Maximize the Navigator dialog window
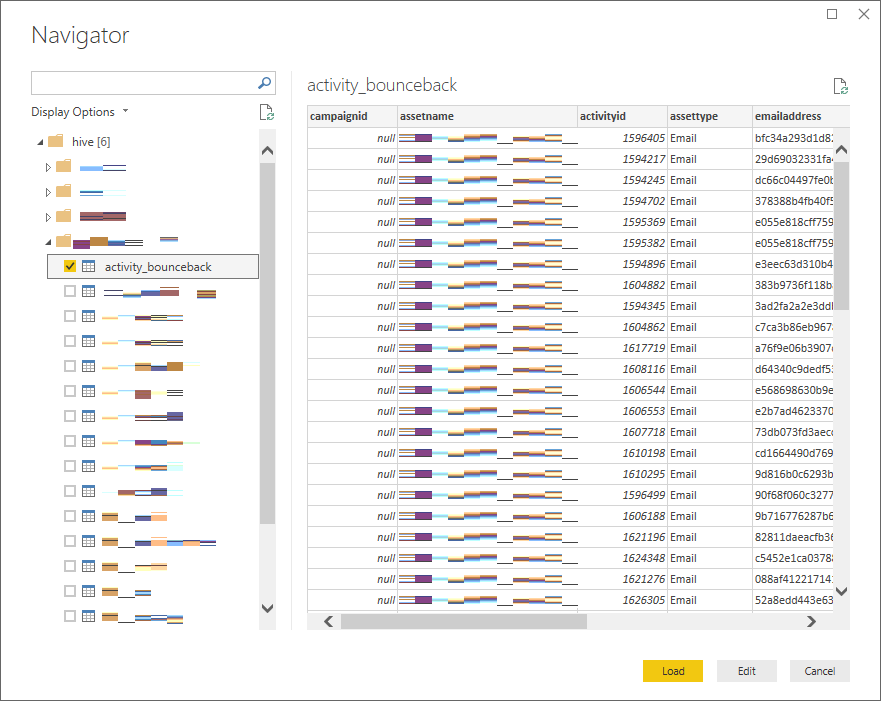 point(832,14)
